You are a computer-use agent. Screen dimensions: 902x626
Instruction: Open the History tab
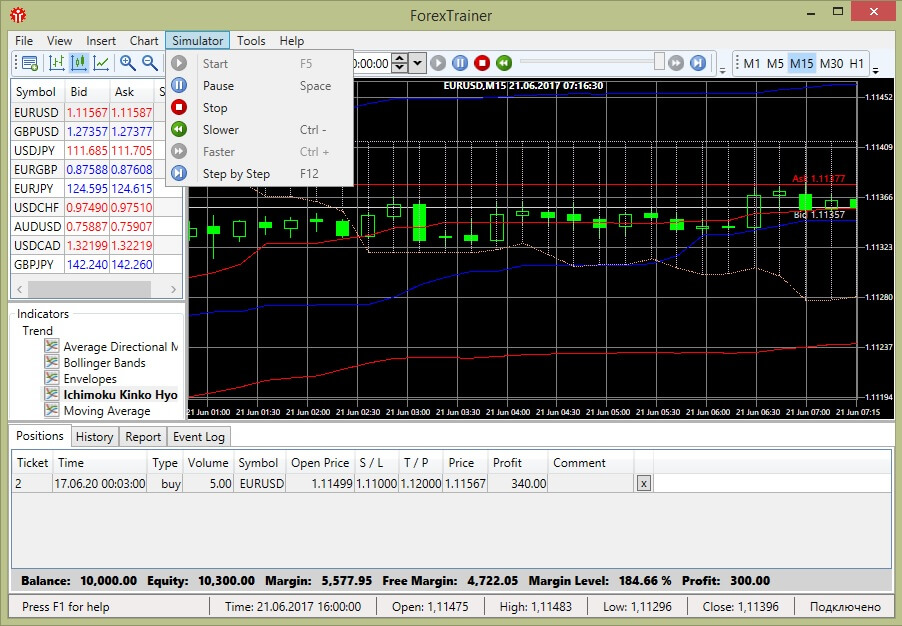click(94, 437)
